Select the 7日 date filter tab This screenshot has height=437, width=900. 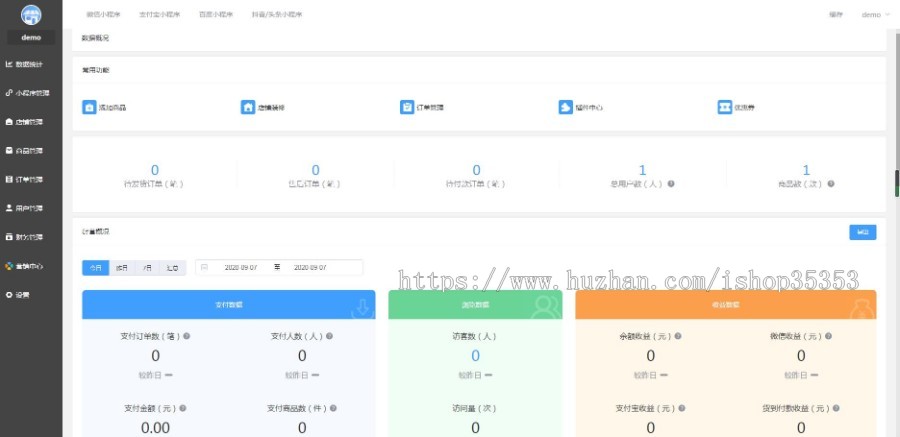click(x=148, y=268)
